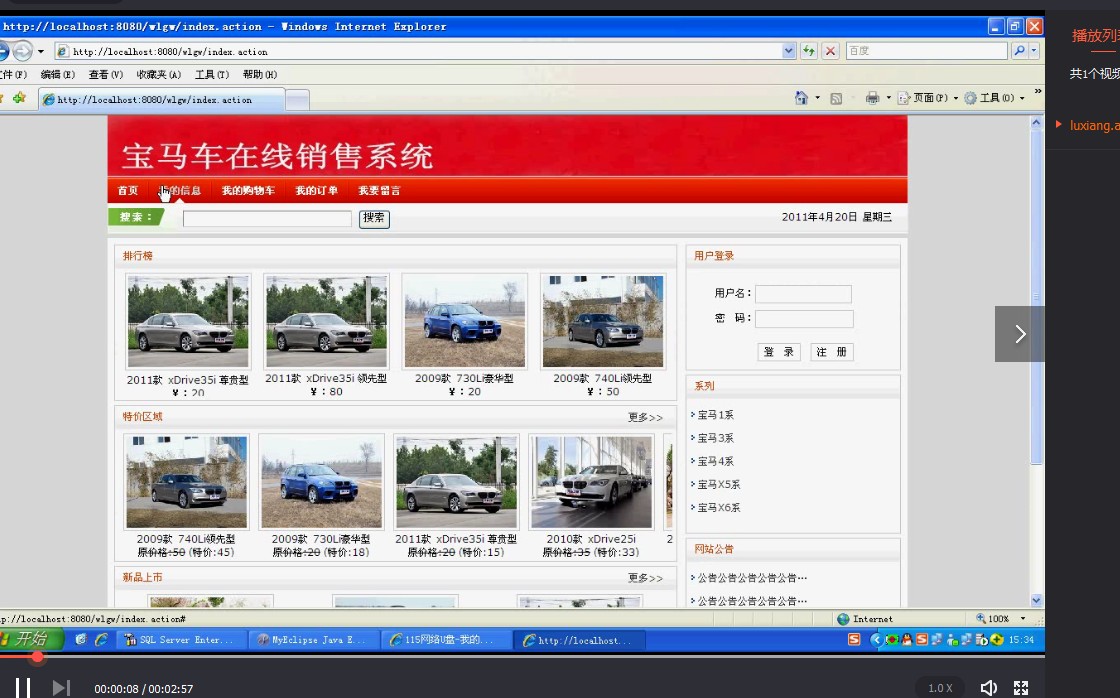Switch to MyEclipse Java taskbar button
This screenshot has width=1120, height=698.
tap(314, 640)
